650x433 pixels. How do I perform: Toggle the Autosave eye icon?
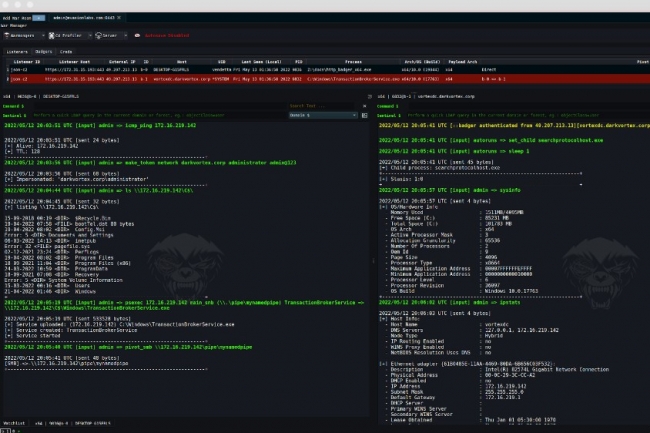coord(137,36)
